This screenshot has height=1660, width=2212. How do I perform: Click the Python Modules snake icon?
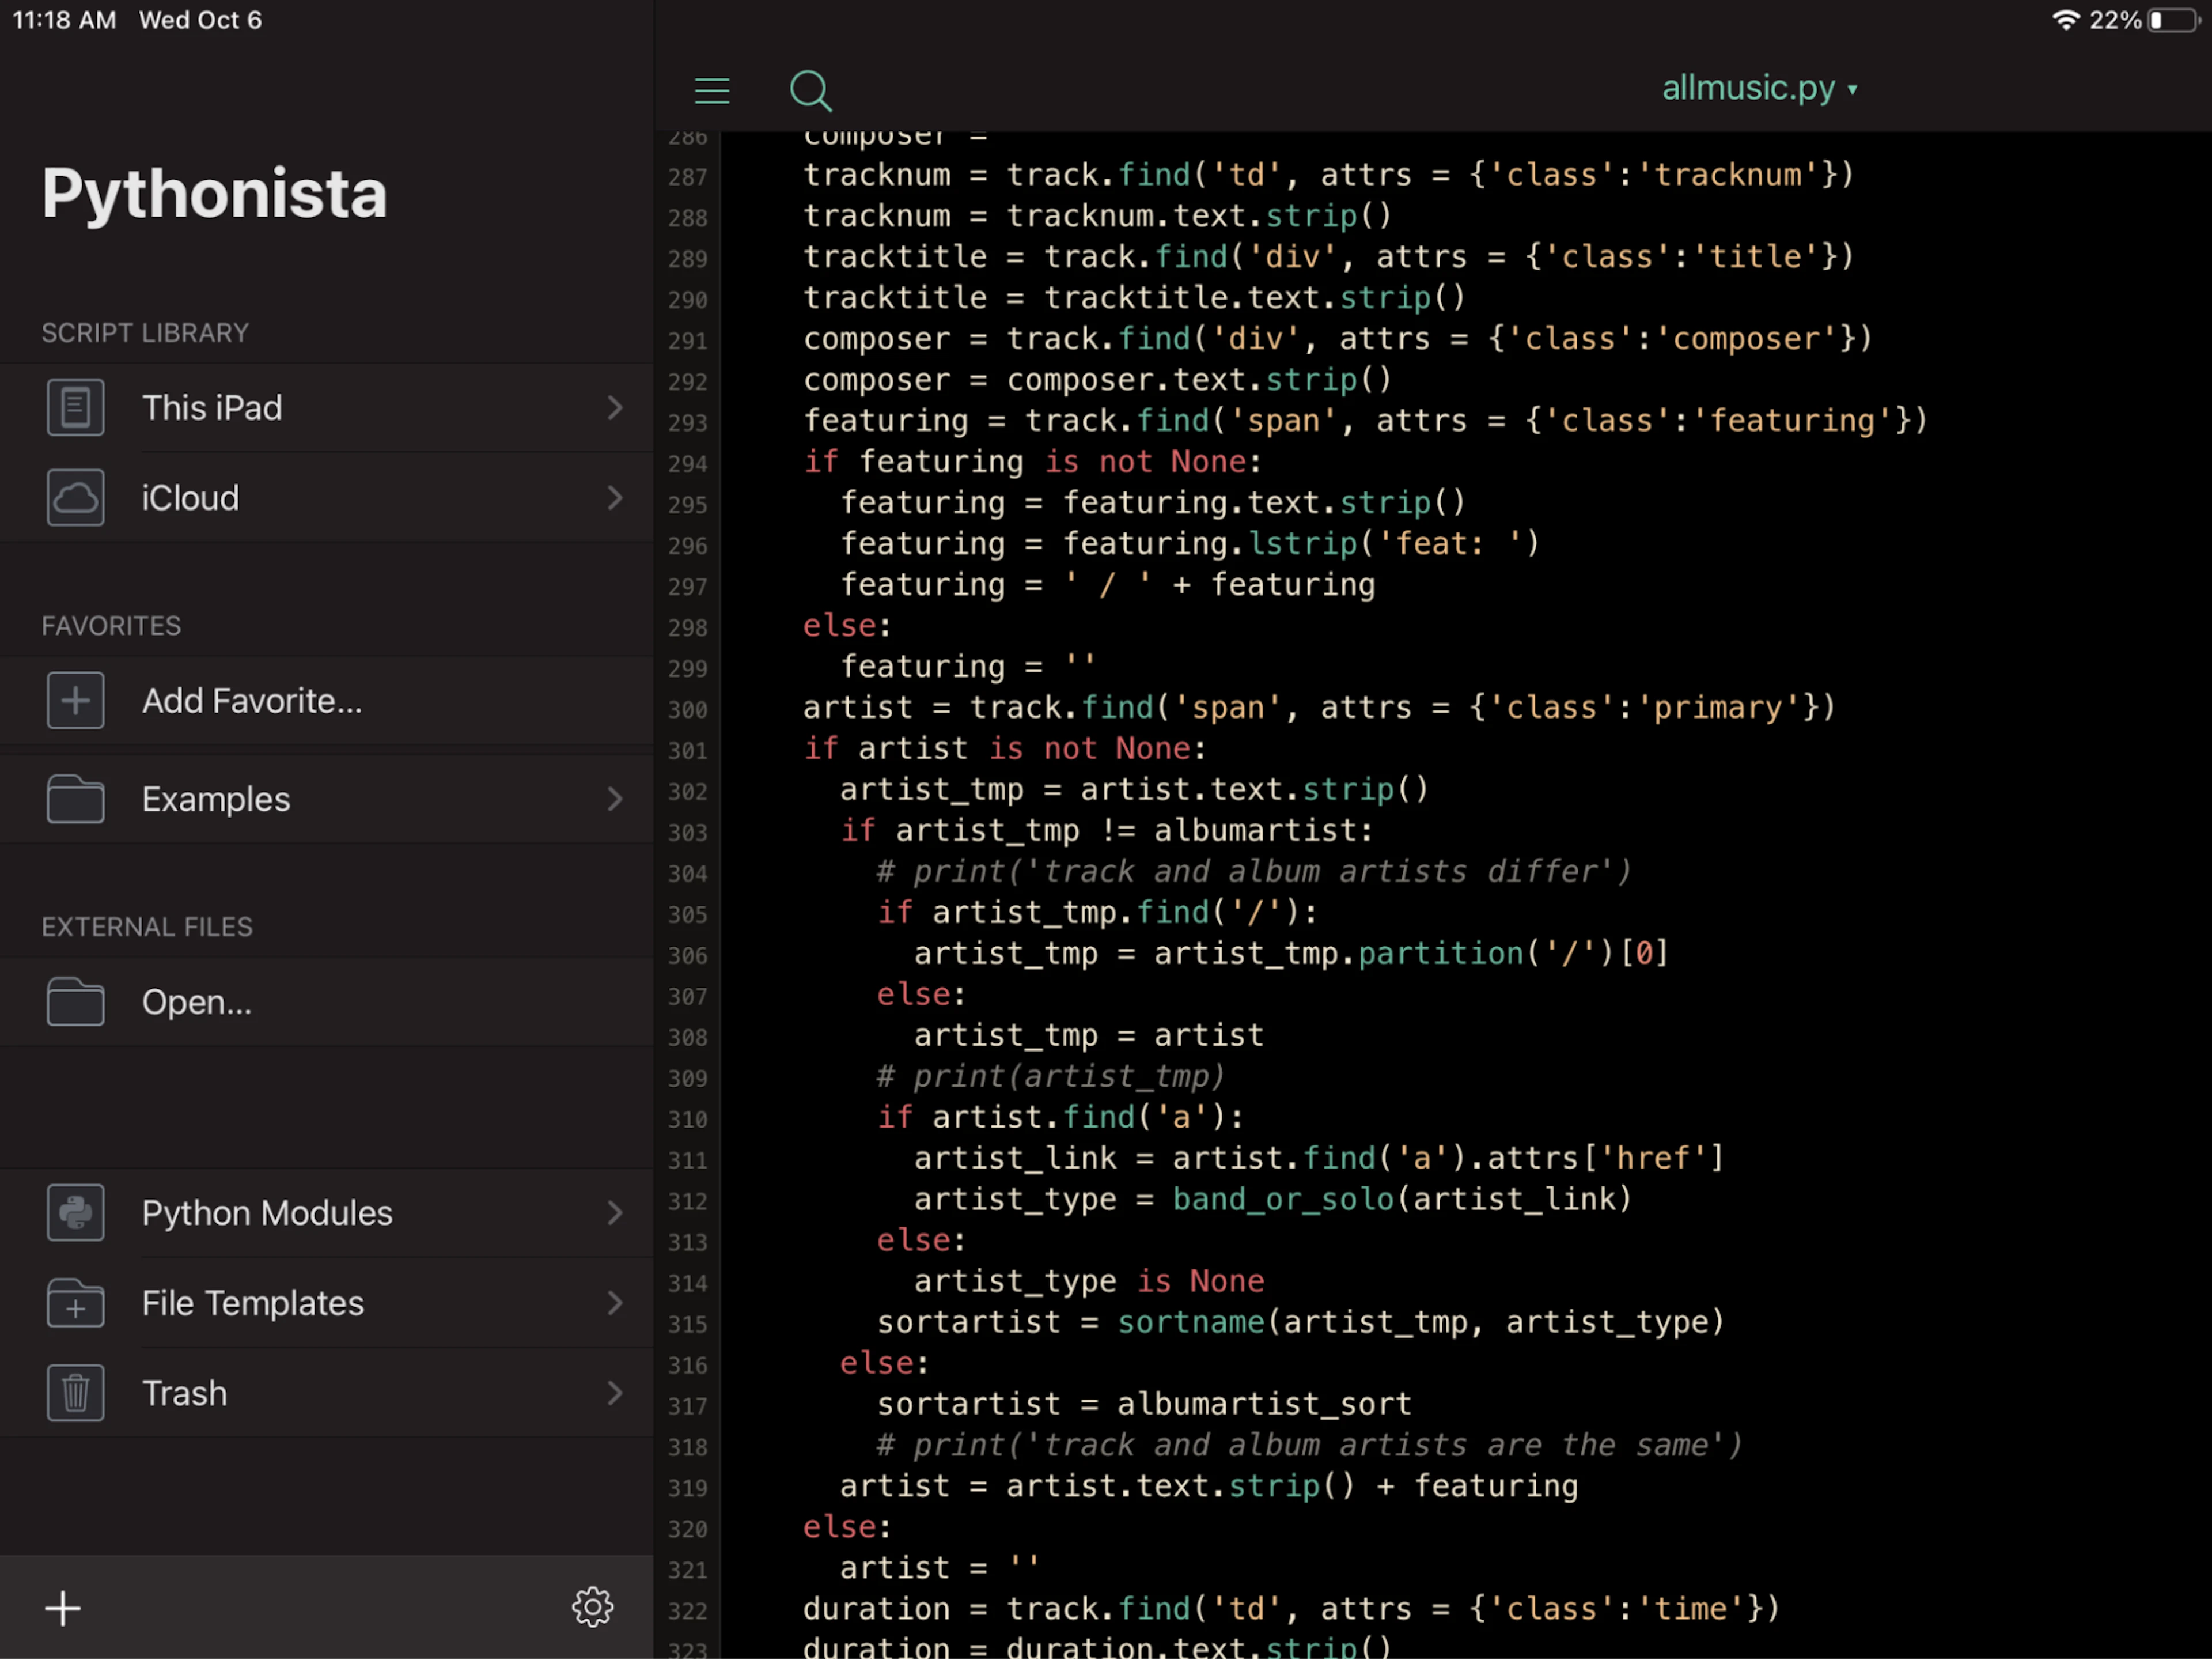coord(75,1213)
